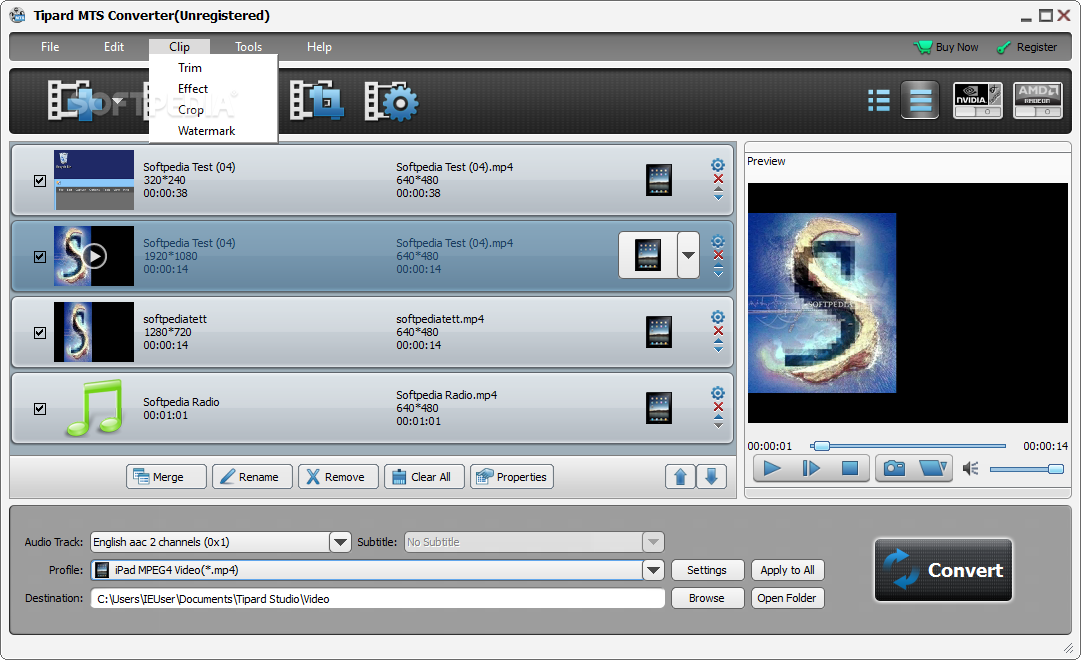Uncheck the first Softpedia Test (04) 320*240 item
Image resolution: width=1081 pixels, height=660 pixels.
point(40,181)
